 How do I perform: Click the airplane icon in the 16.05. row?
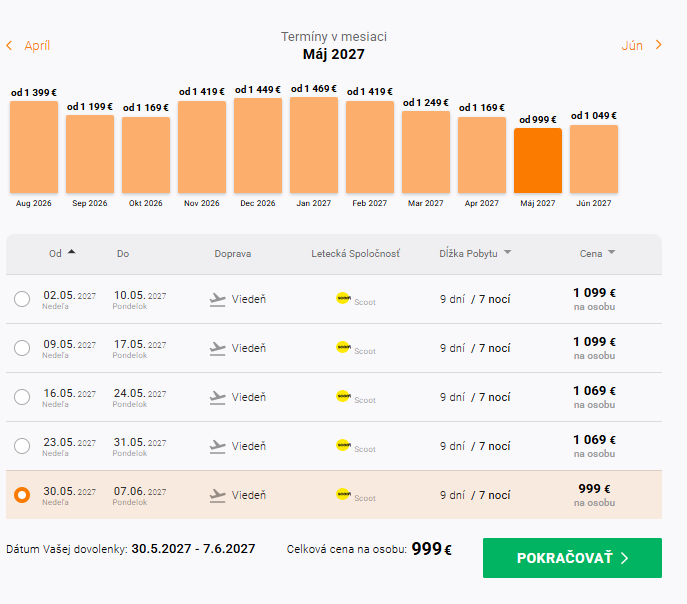pyautogui.click(x=217, y=398)
